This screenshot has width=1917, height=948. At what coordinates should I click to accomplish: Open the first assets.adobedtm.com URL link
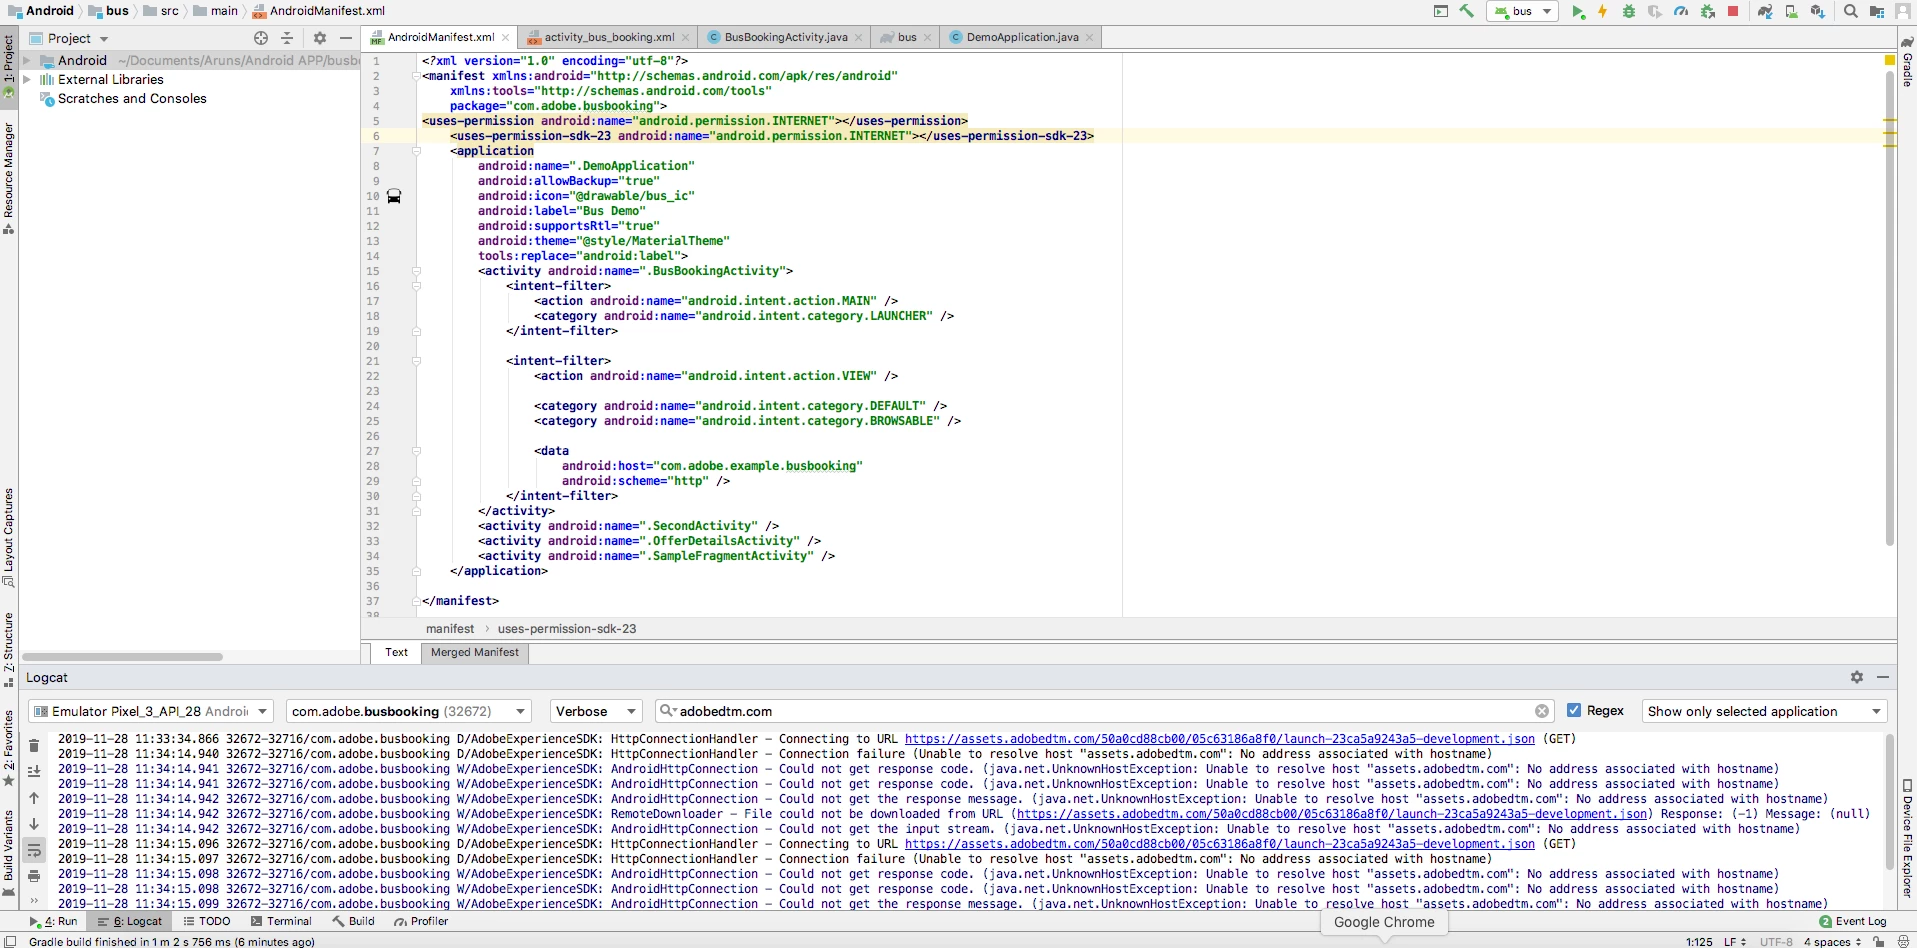[x=1220, y=739]
